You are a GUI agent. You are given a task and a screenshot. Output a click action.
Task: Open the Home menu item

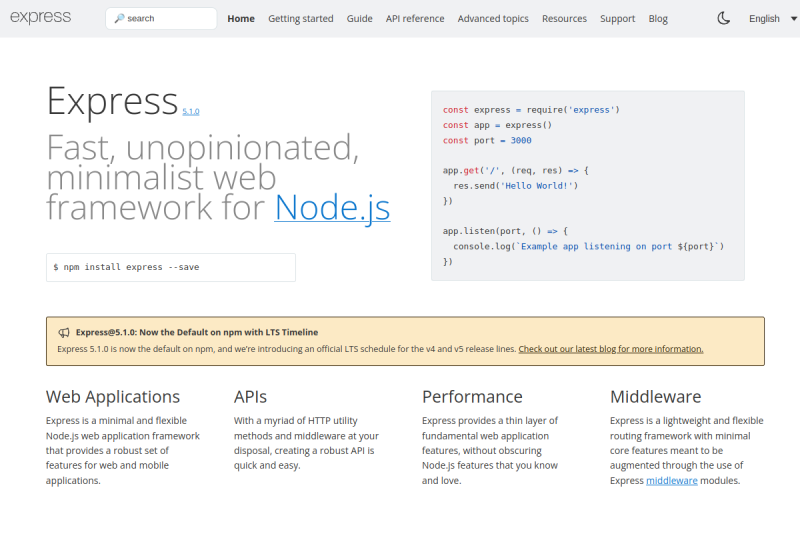tap(241, 19)
